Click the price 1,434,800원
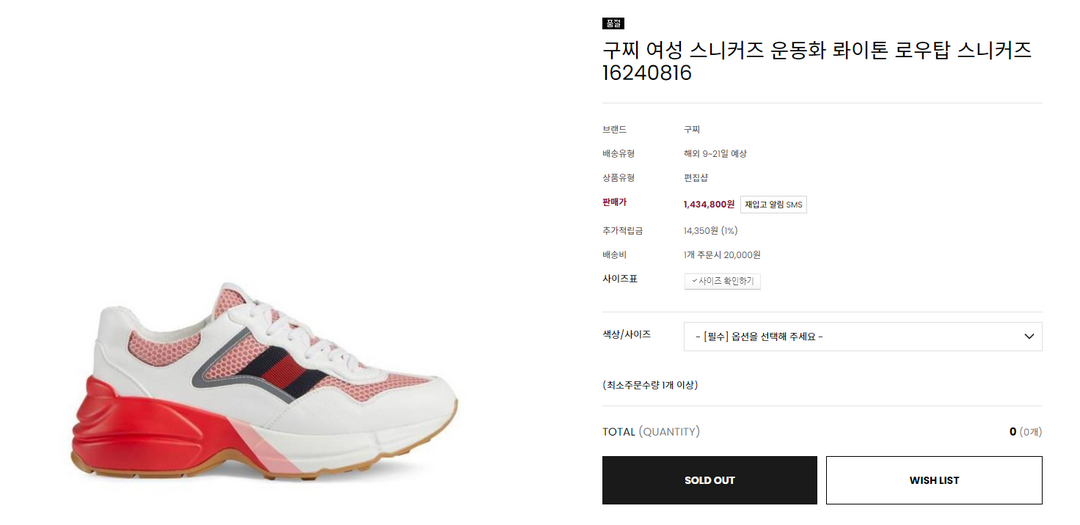1080x525 pixels. (709, 205)
